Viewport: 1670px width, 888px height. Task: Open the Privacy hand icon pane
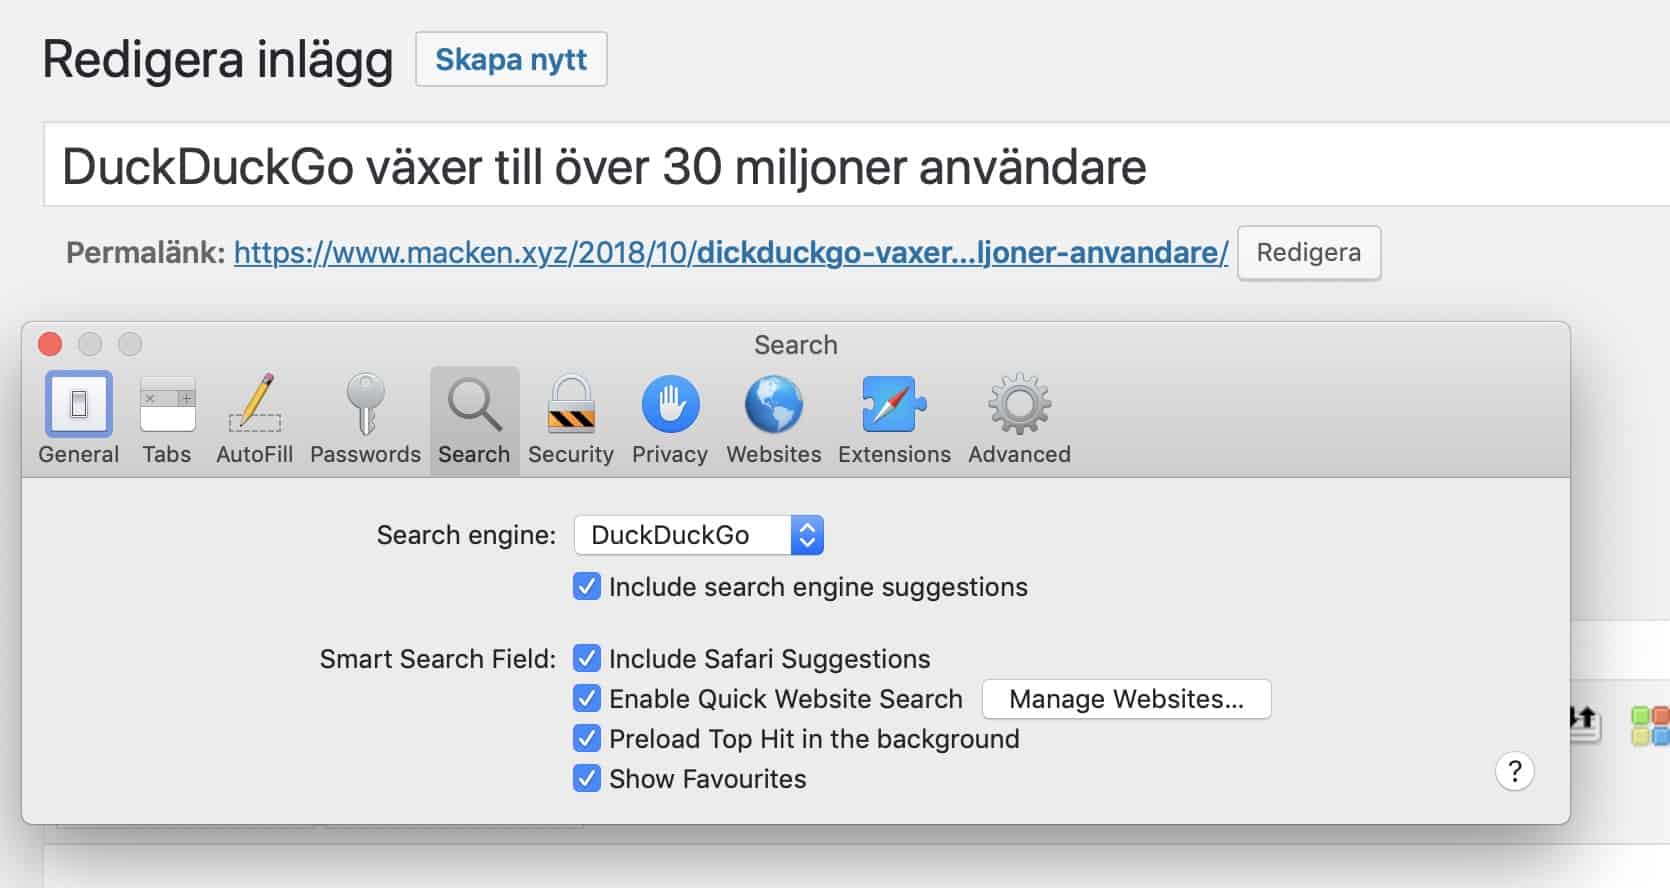pyautogui.click(x=669, y=418)
